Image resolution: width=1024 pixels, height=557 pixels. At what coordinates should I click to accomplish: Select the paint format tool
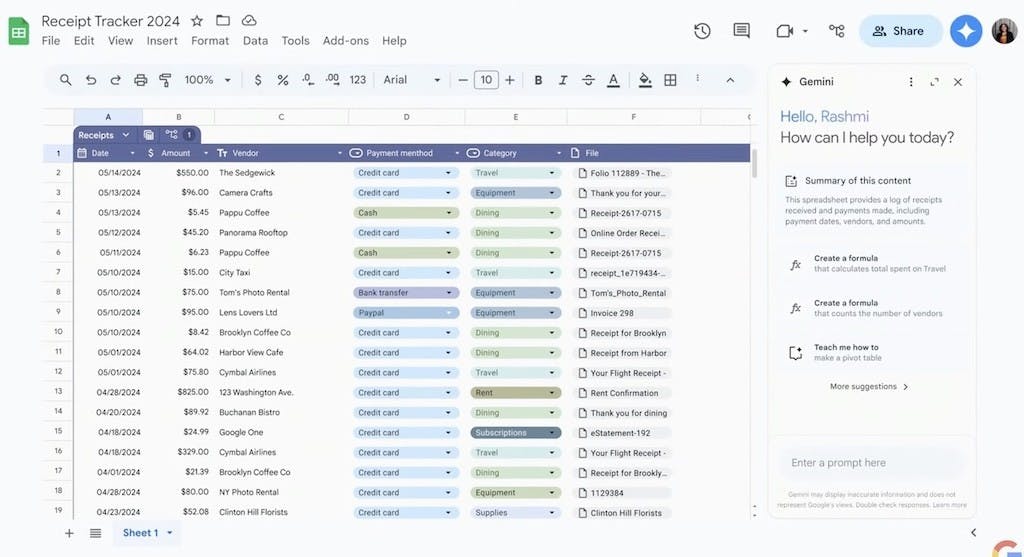point(165,80)
